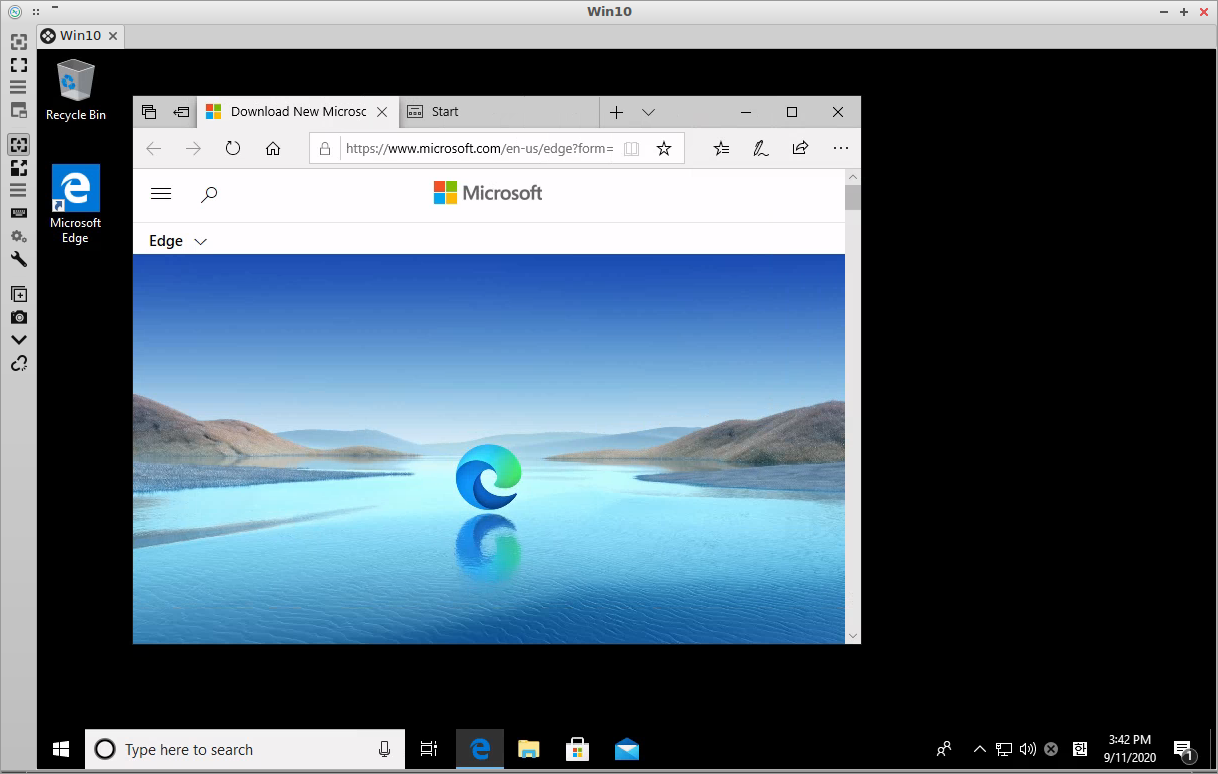Share this page icon
Image resolution: width=1218 pixels, height=774 pixels.
[800, 148]
